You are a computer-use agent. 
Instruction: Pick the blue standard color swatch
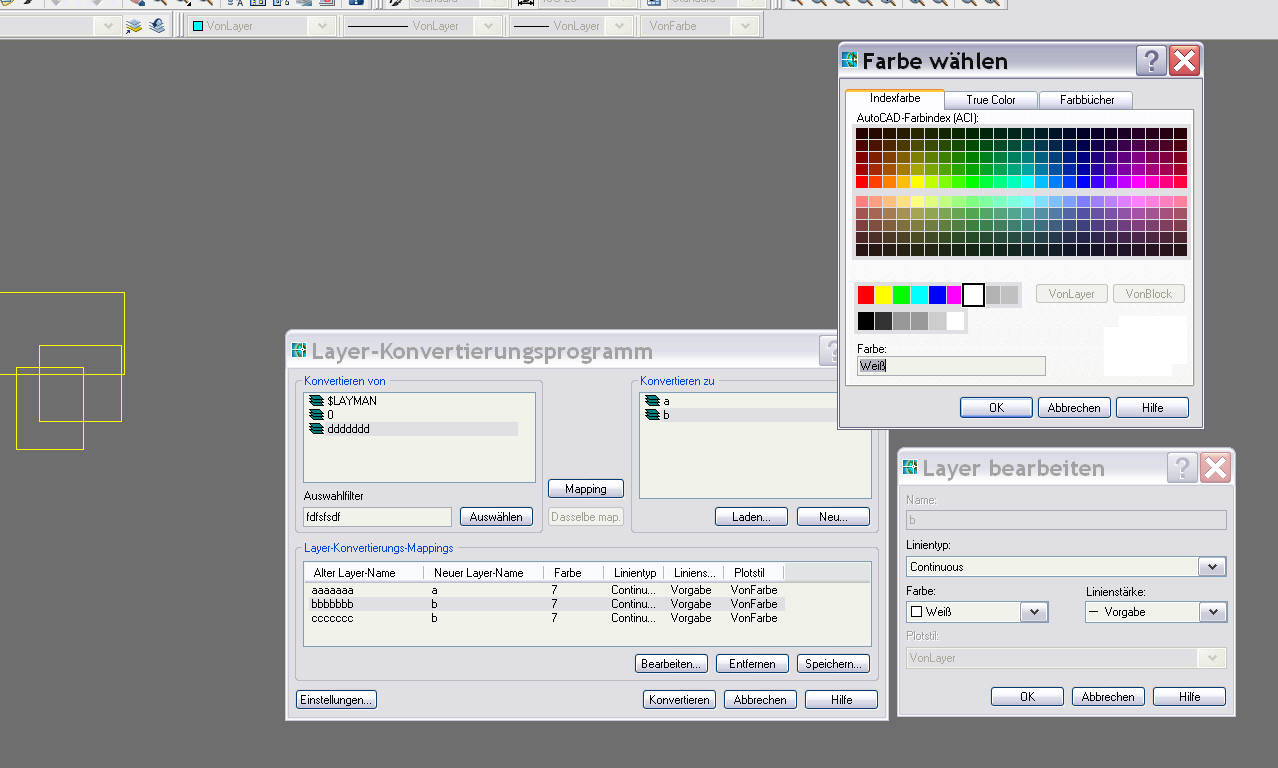coord(937,295)
